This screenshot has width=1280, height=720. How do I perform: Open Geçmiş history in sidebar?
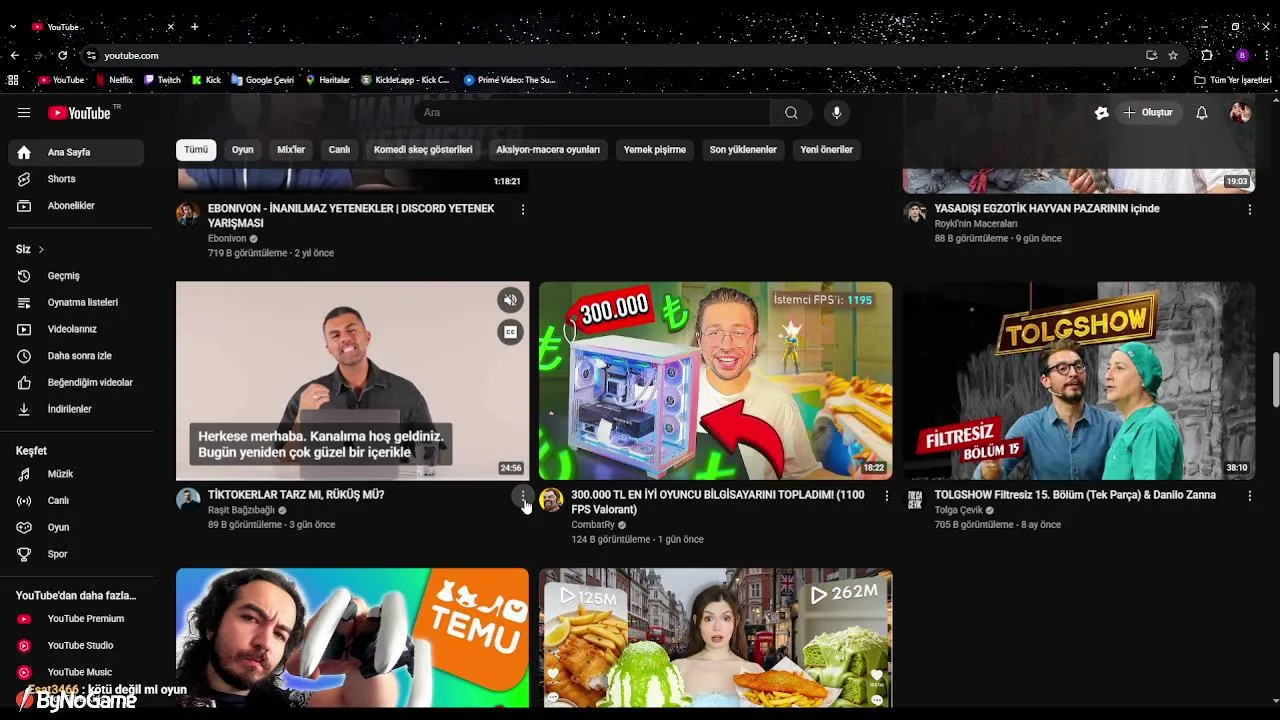point(76,276)
